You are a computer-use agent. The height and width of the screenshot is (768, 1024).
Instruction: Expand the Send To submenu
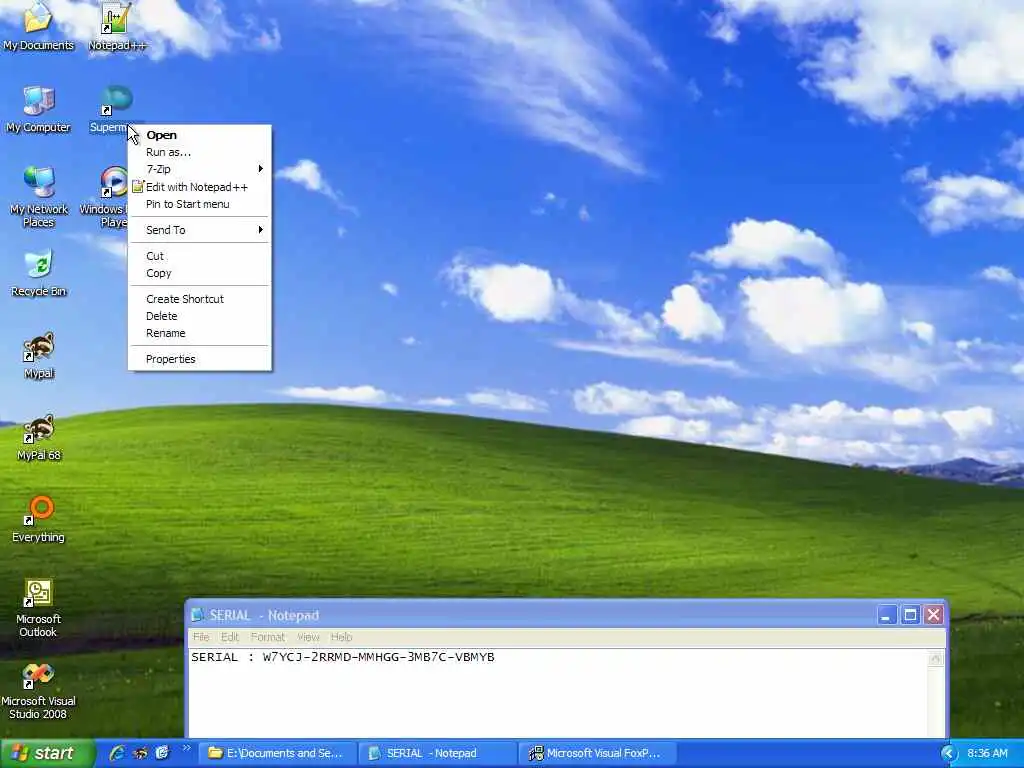[x=199, y=230]
